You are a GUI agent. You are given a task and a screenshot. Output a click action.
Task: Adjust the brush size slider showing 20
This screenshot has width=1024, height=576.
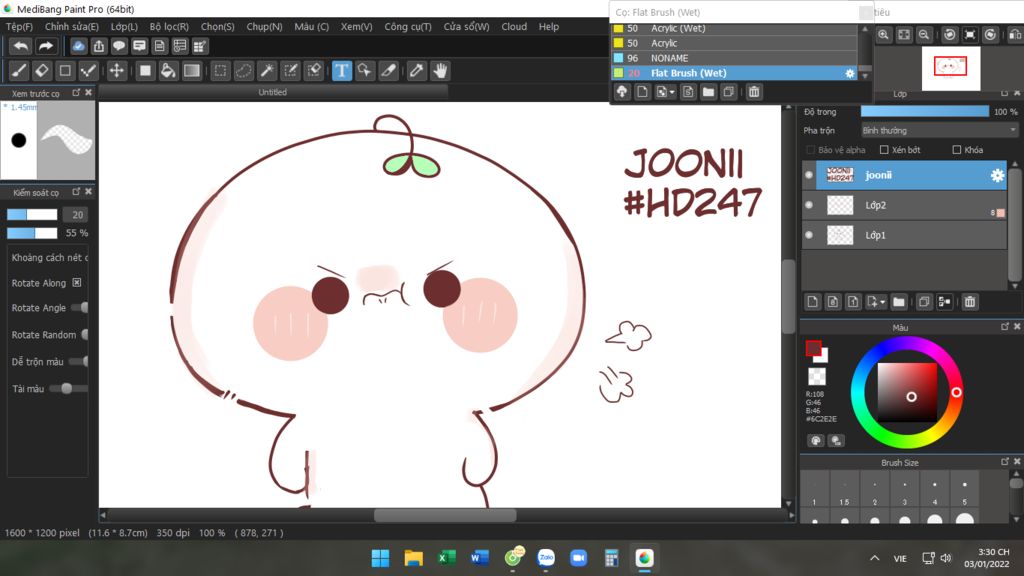32,215
